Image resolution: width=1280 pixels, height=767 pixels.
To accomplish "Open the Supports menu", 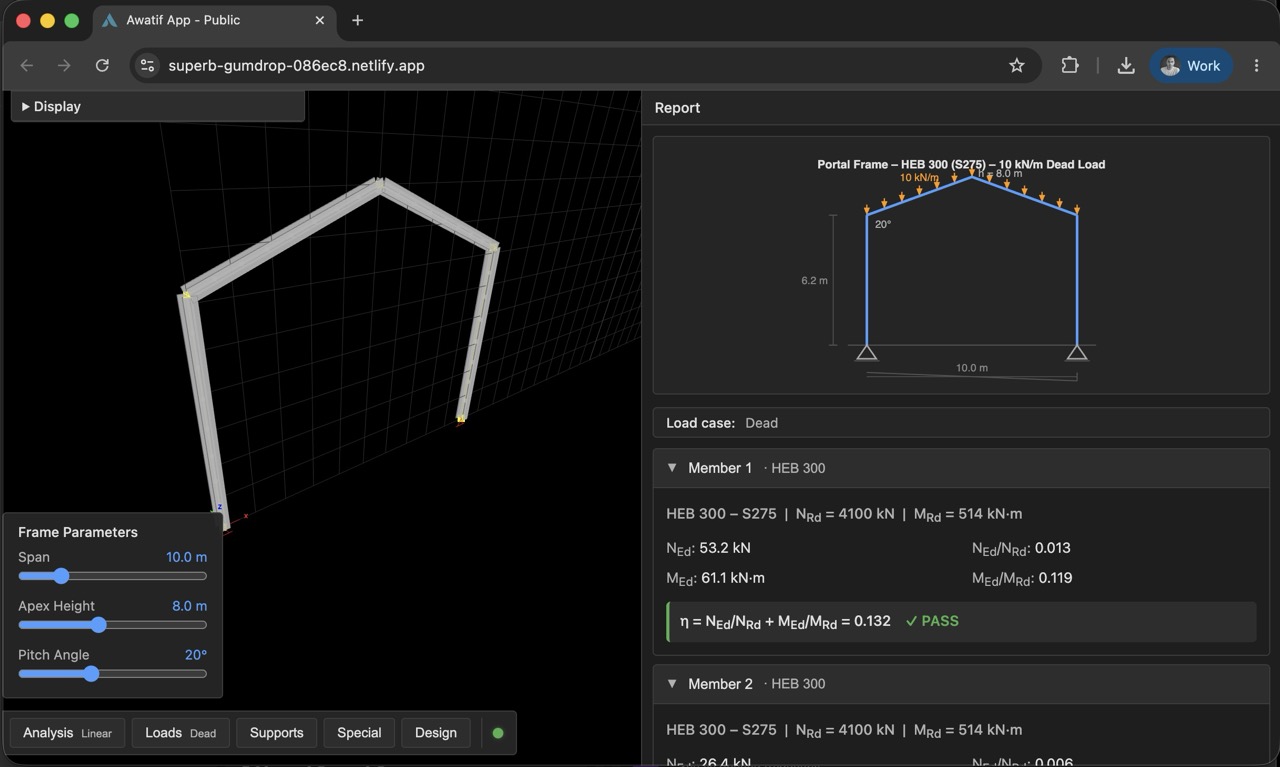I will [276, 733].
